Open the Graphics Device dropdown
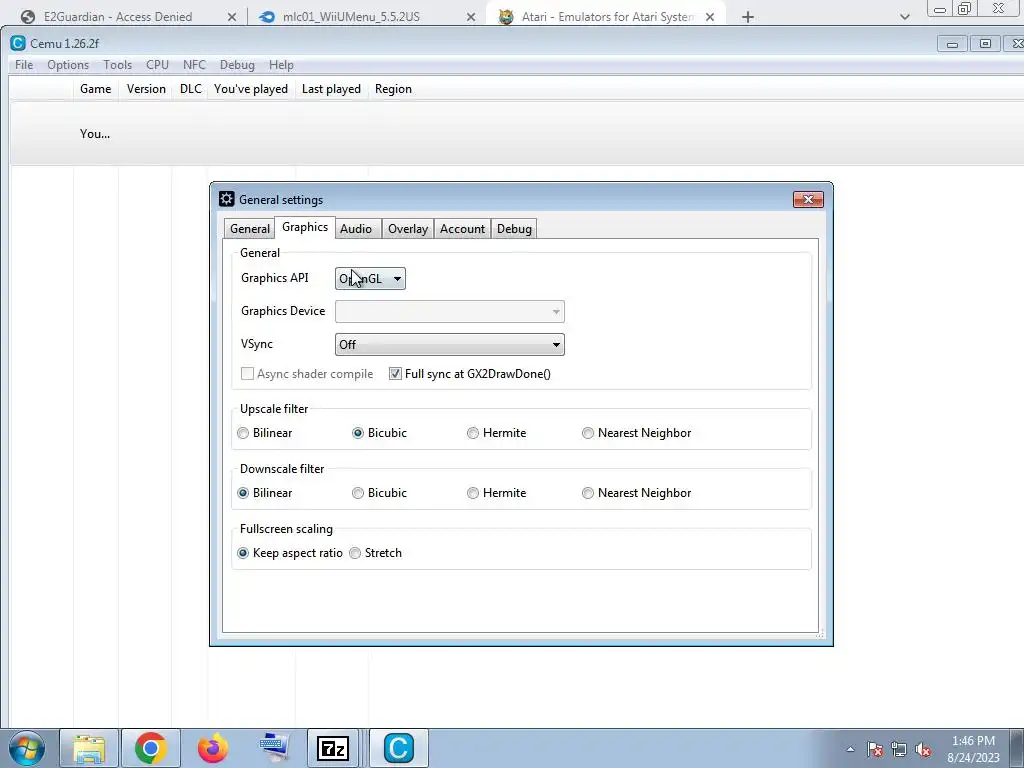 [x=450, y=312]
